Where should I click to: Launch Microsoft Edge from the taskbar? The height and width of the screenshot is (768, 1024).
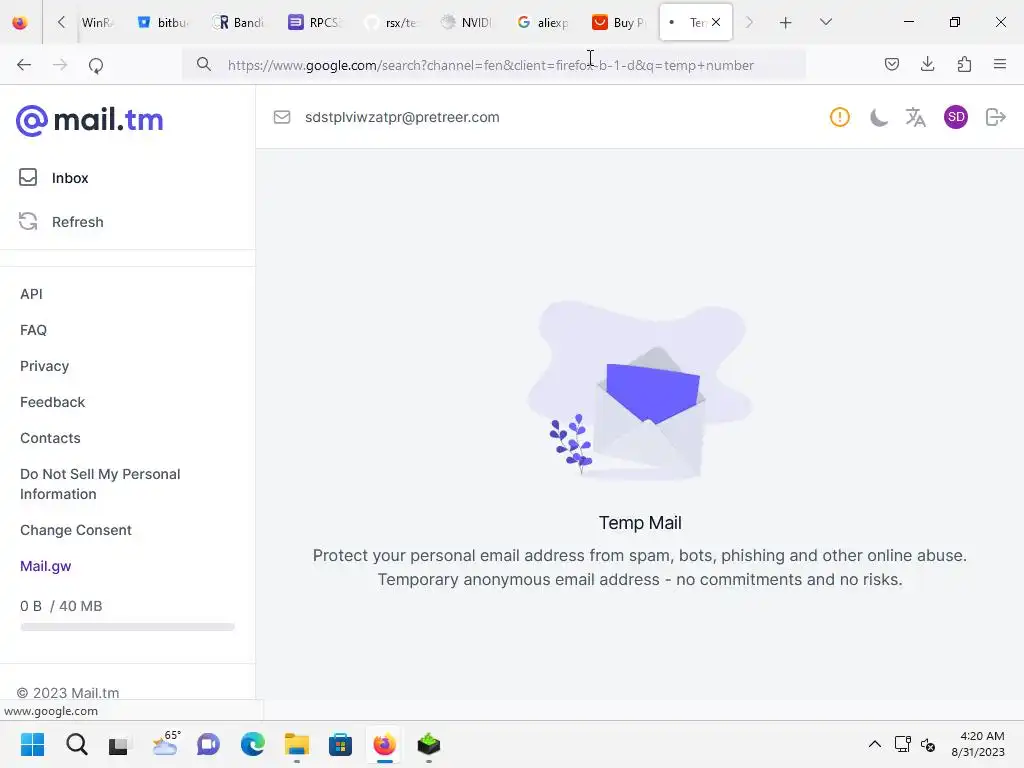coord(253,744)
